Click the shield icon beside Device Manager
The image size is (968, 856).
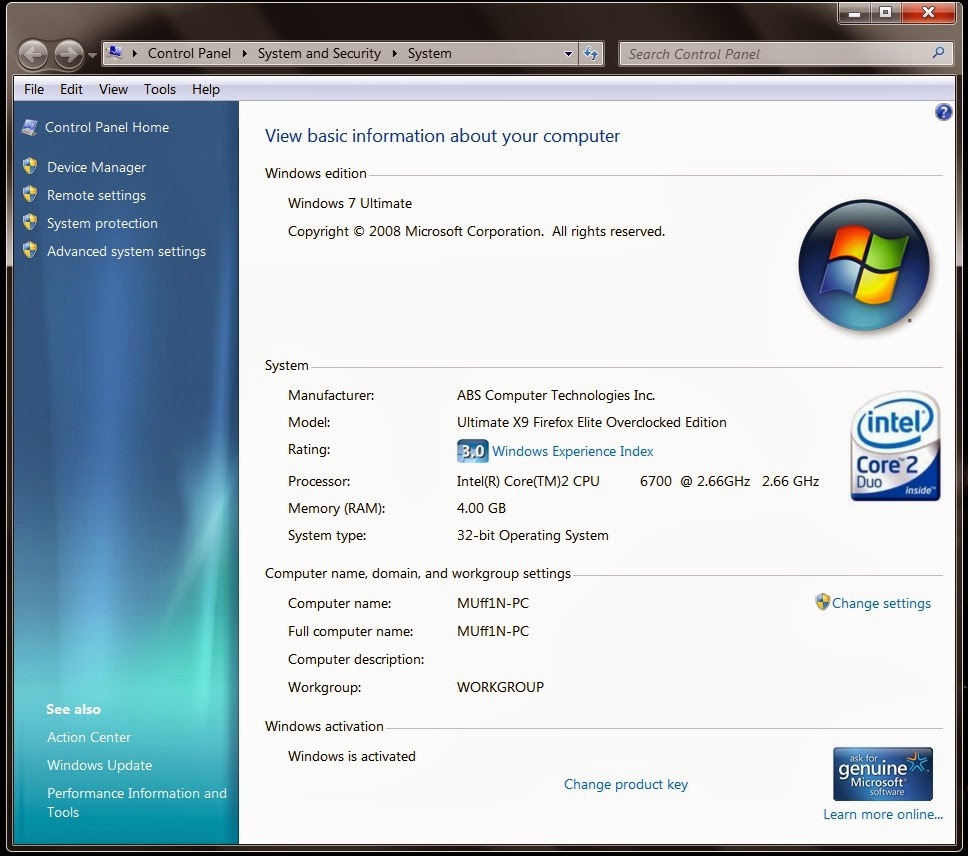point(30,166)
